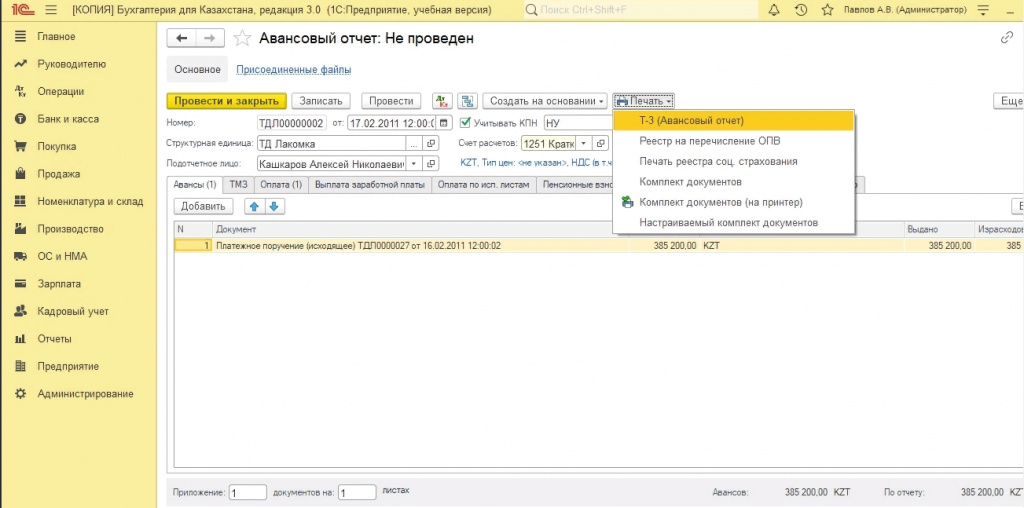
Task: Select the Основное view tab
Action: (197, 69)
